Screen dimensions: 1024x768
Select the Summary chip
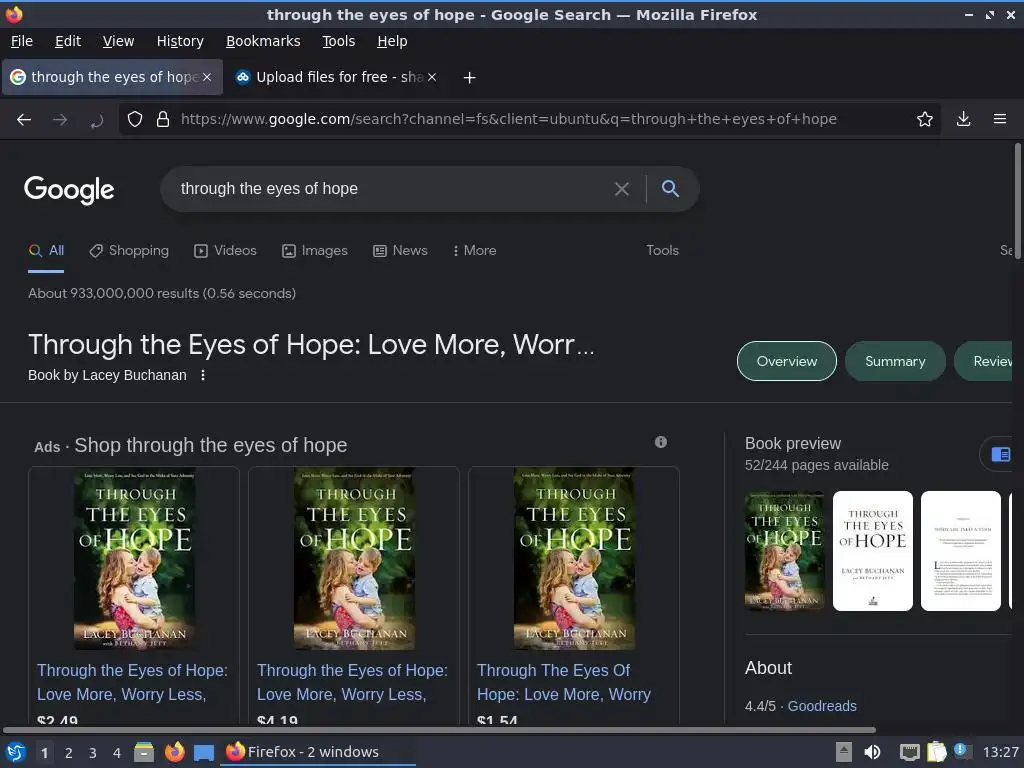point(895,361)
